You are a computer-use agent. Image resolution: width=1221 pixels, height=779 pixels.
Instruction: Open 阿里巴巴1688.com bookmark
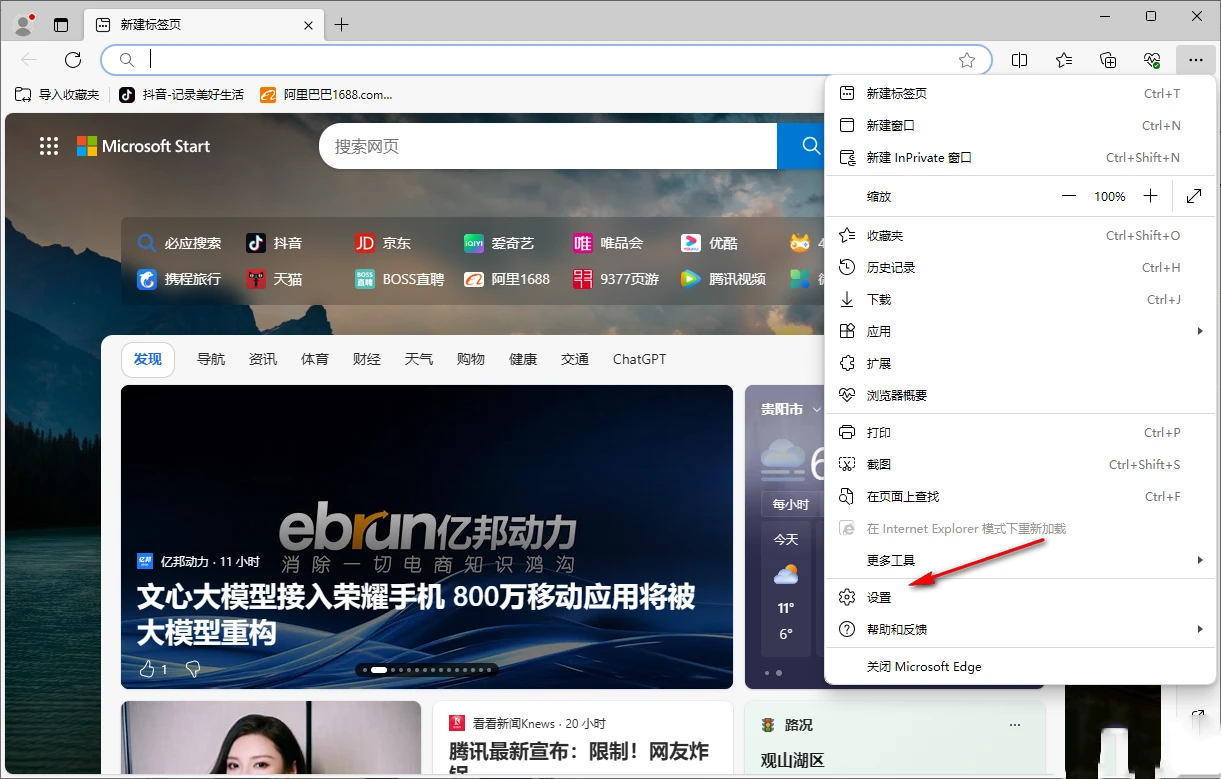pos(326,94)
